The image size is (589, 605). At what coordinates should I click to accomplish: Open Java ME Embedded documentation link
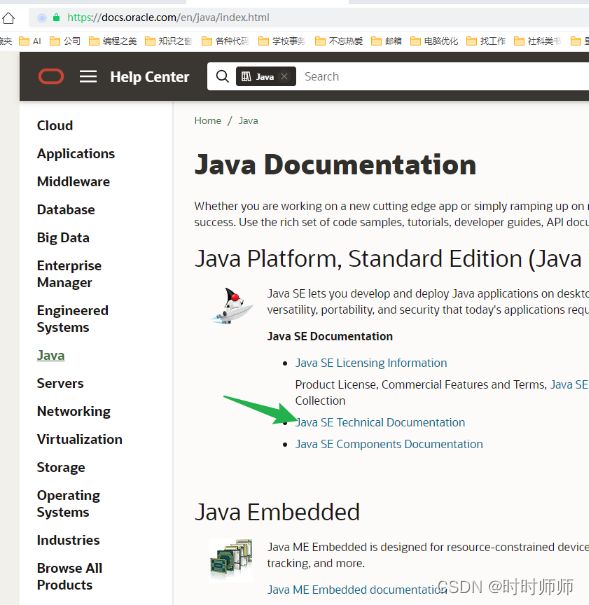357,590
